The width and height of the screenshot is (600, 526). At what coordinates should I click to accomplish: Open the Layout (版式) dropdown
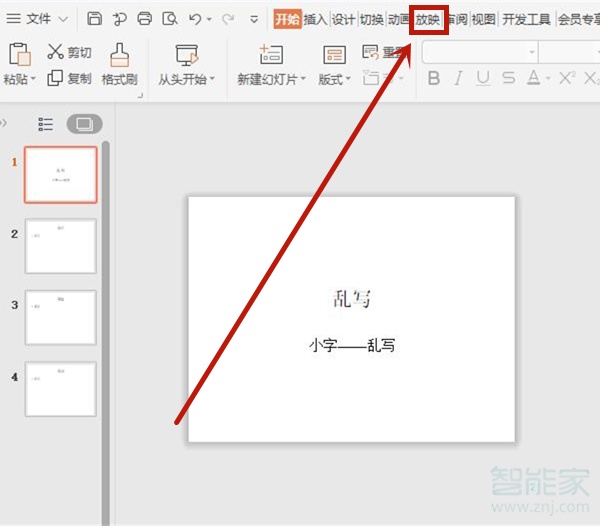point(334,79)
